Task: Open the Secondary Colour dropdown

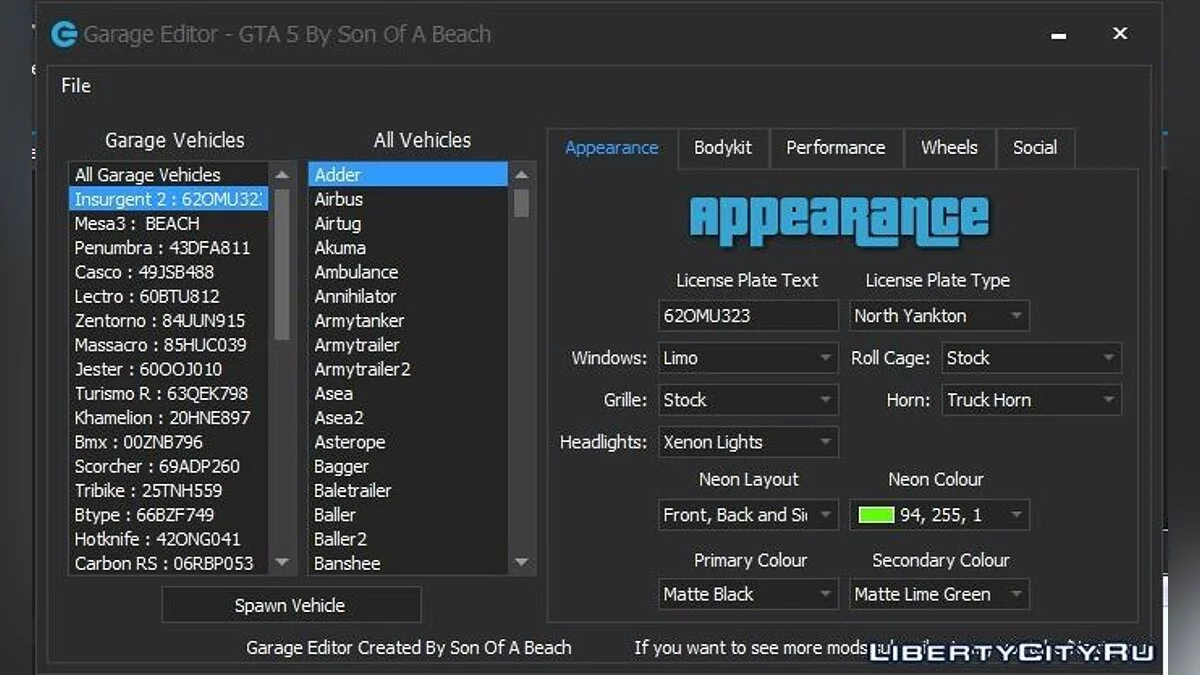Action: pos(939,594)
